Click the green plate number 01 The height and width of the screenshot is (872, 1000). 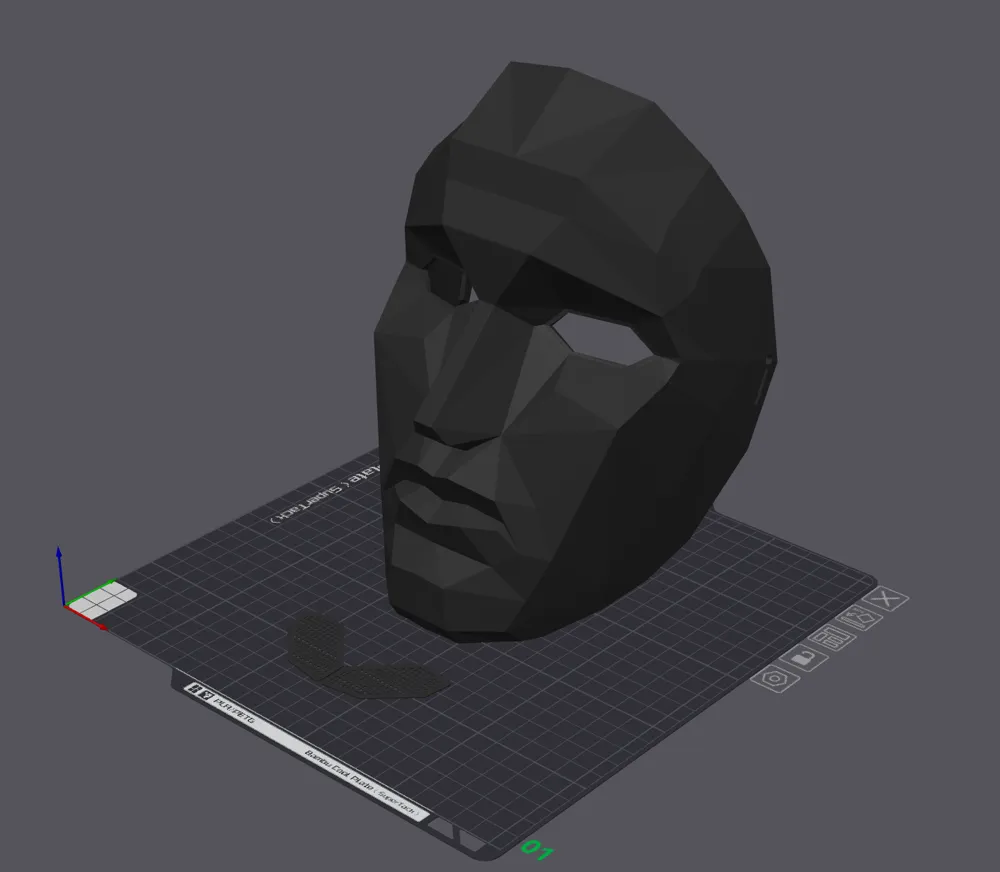pos(536,850)
